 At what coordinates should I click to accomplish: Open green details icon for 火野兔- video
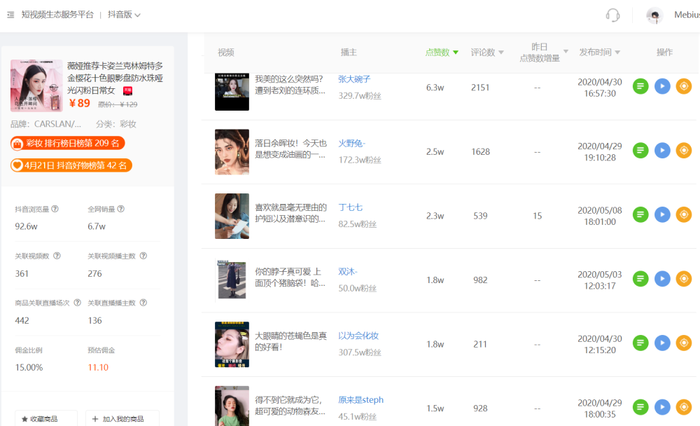640,150
